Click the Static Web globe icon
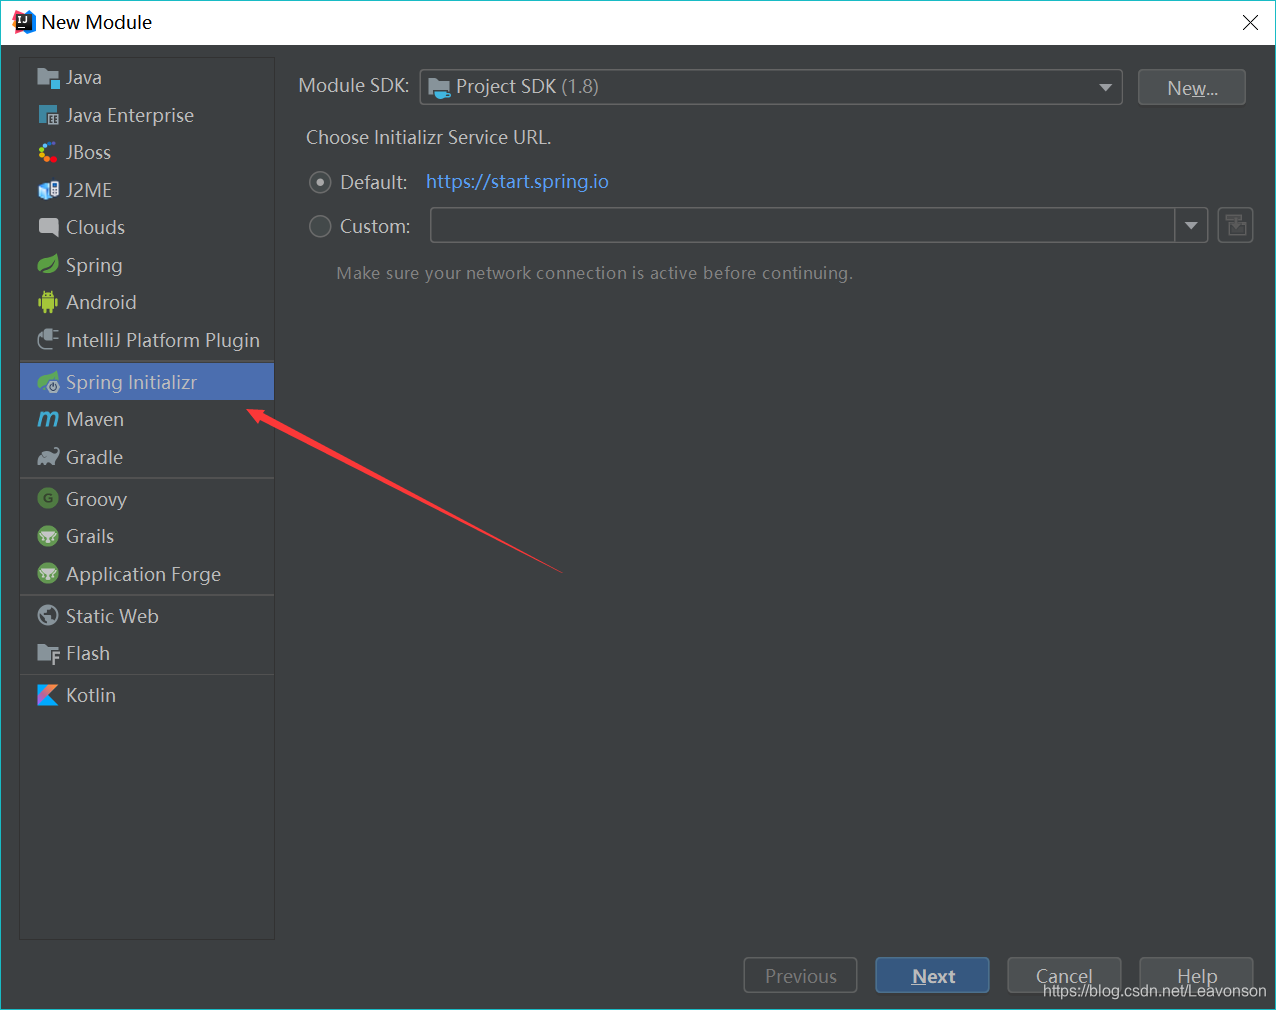Screen dimensions: 1276x1010 tap(48, 615)
